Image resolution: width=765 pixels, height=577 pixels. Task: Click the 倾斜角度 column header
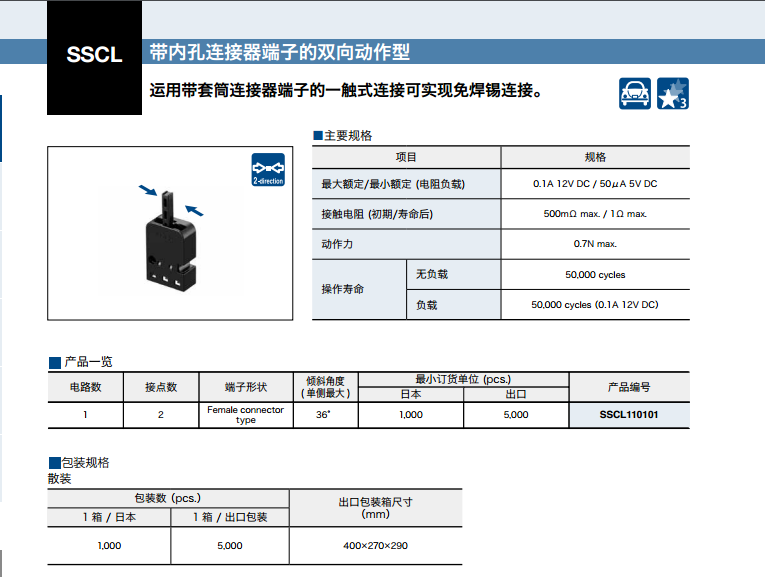[x=325, y=386]
